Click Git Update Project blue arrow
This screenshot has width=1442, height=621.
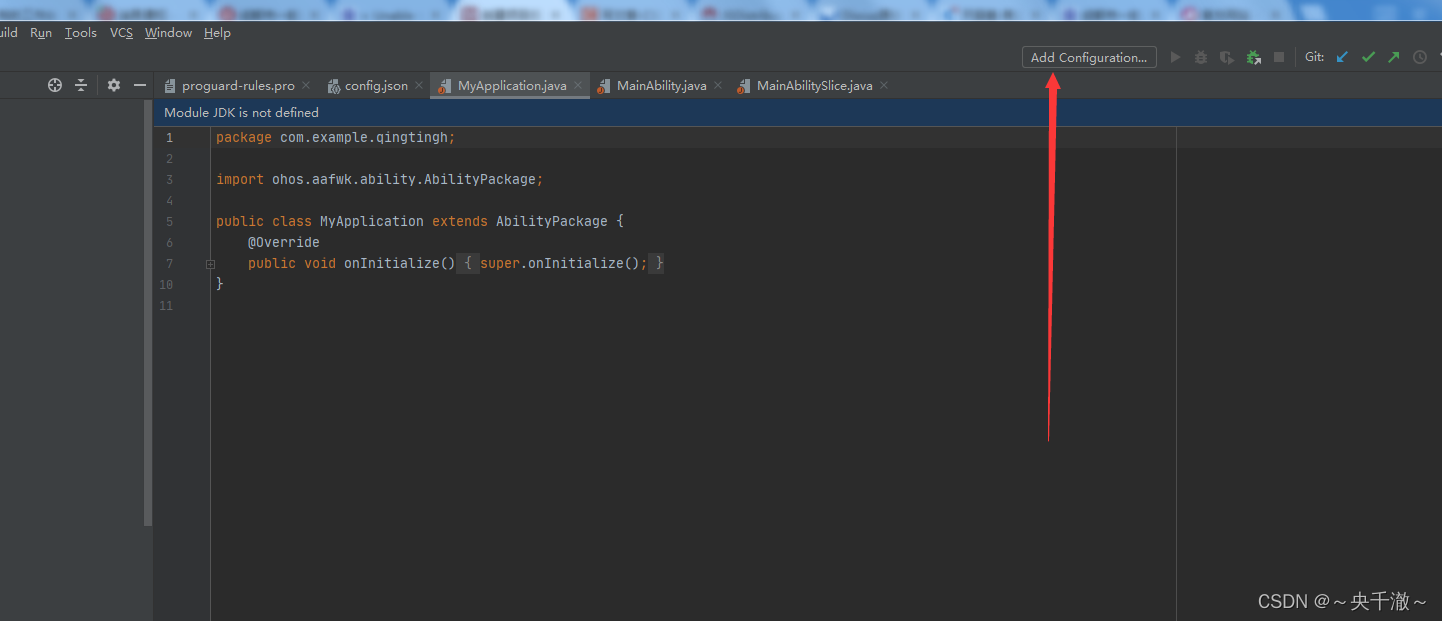point(1342,57)
